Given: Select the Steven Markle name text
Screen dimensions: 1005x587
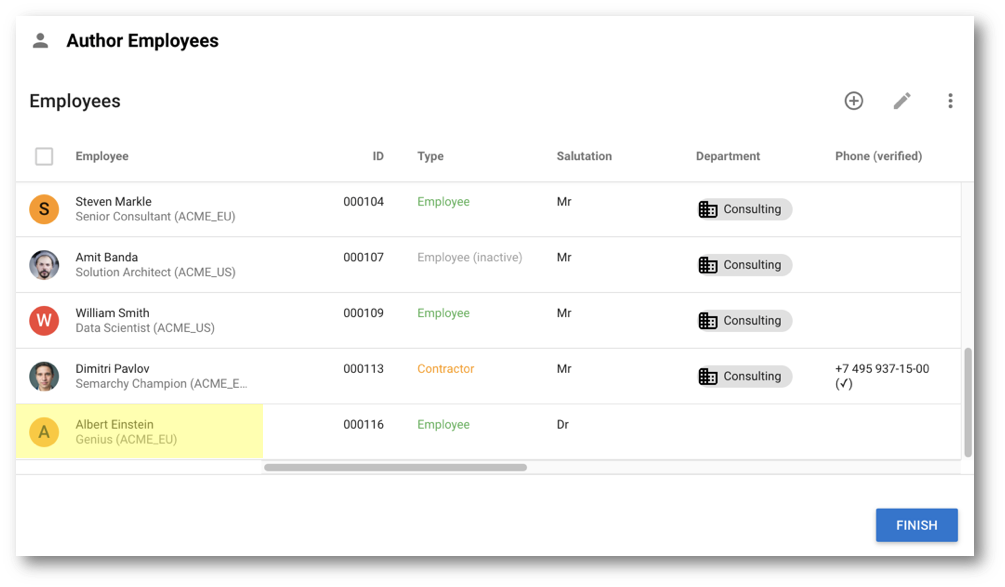Looking at the screenshot, I should [113, 201].
